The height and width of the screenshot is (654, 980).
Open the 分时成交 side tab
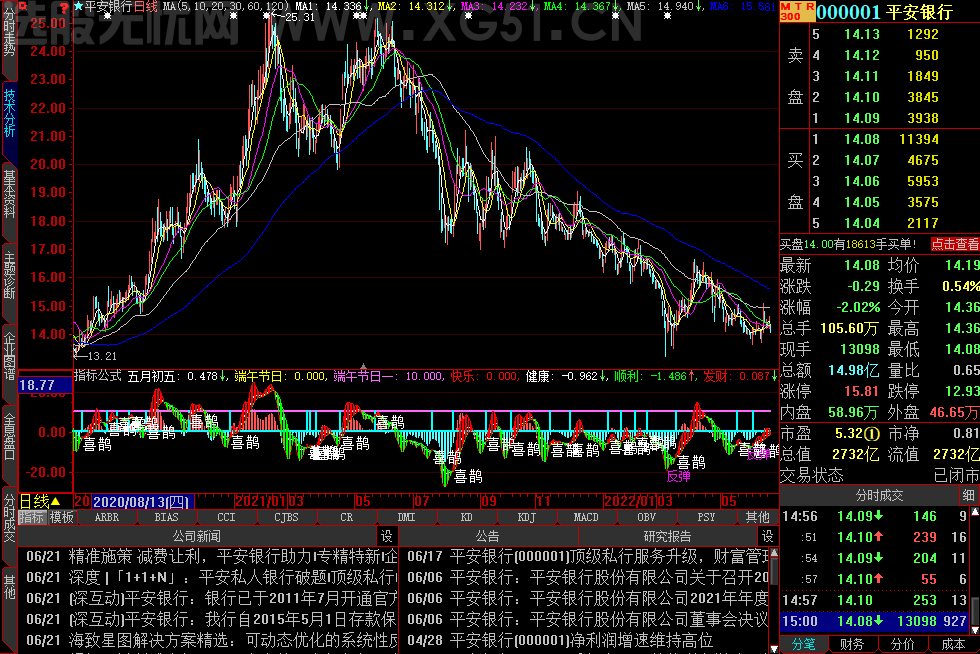9,517
